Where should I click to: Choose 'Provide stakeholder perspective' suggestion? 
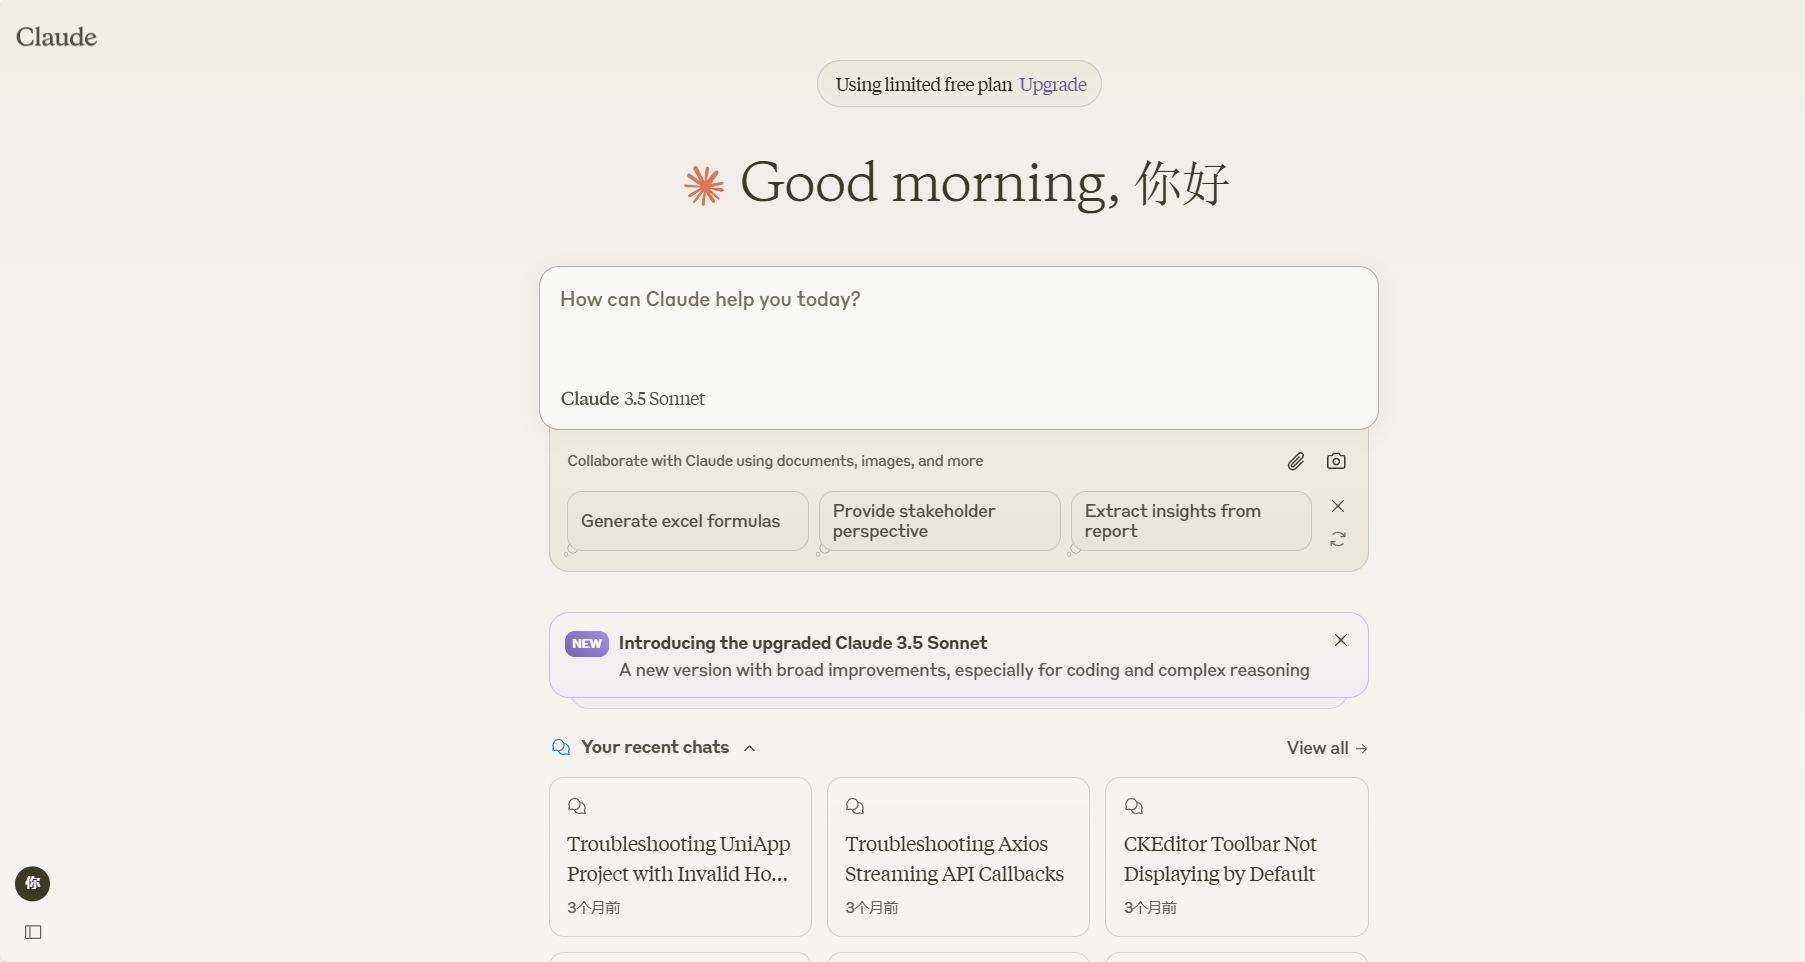click(x=939, y=521)
